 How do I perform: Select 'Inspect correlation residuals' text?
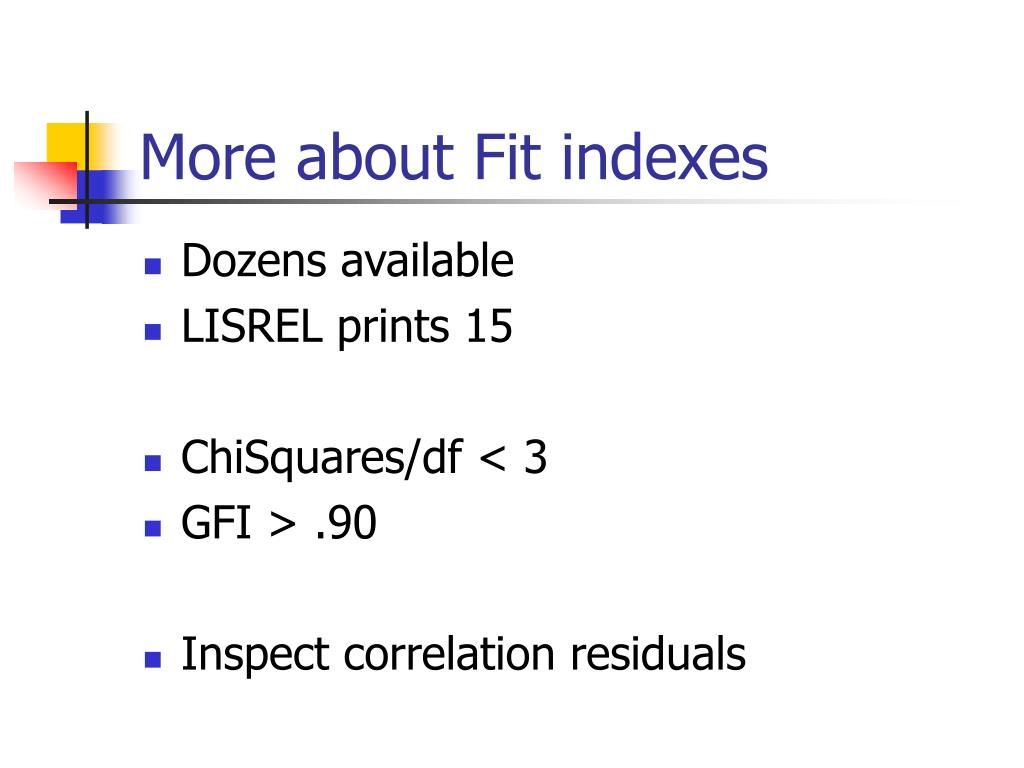point(463,654)
